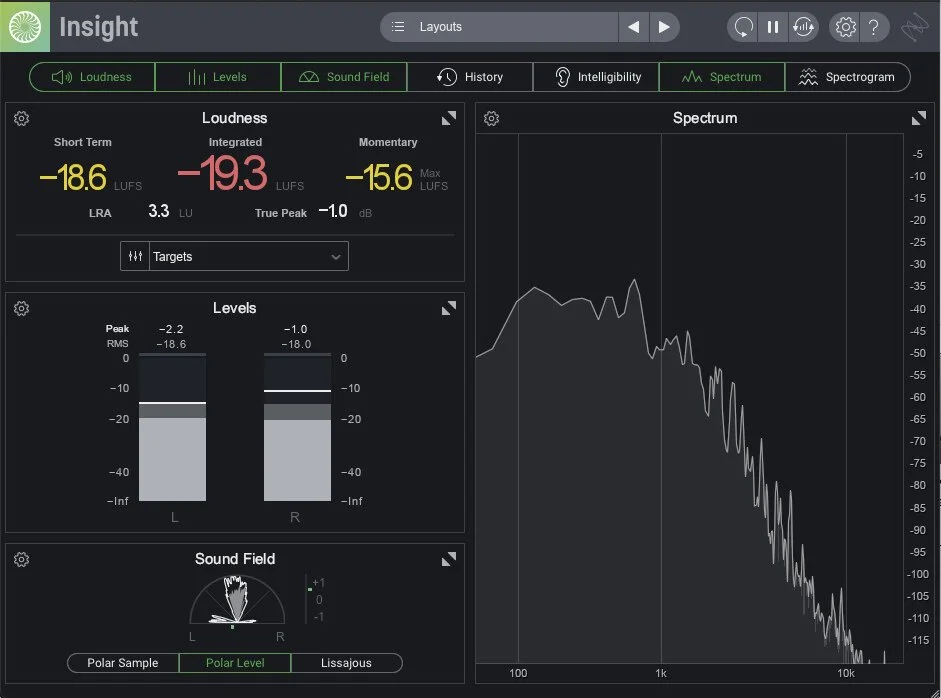Image resolution: width=941 pixels, height=698 pixels.
Task: Open the Layouts preset list
Action: click(499, 27)
